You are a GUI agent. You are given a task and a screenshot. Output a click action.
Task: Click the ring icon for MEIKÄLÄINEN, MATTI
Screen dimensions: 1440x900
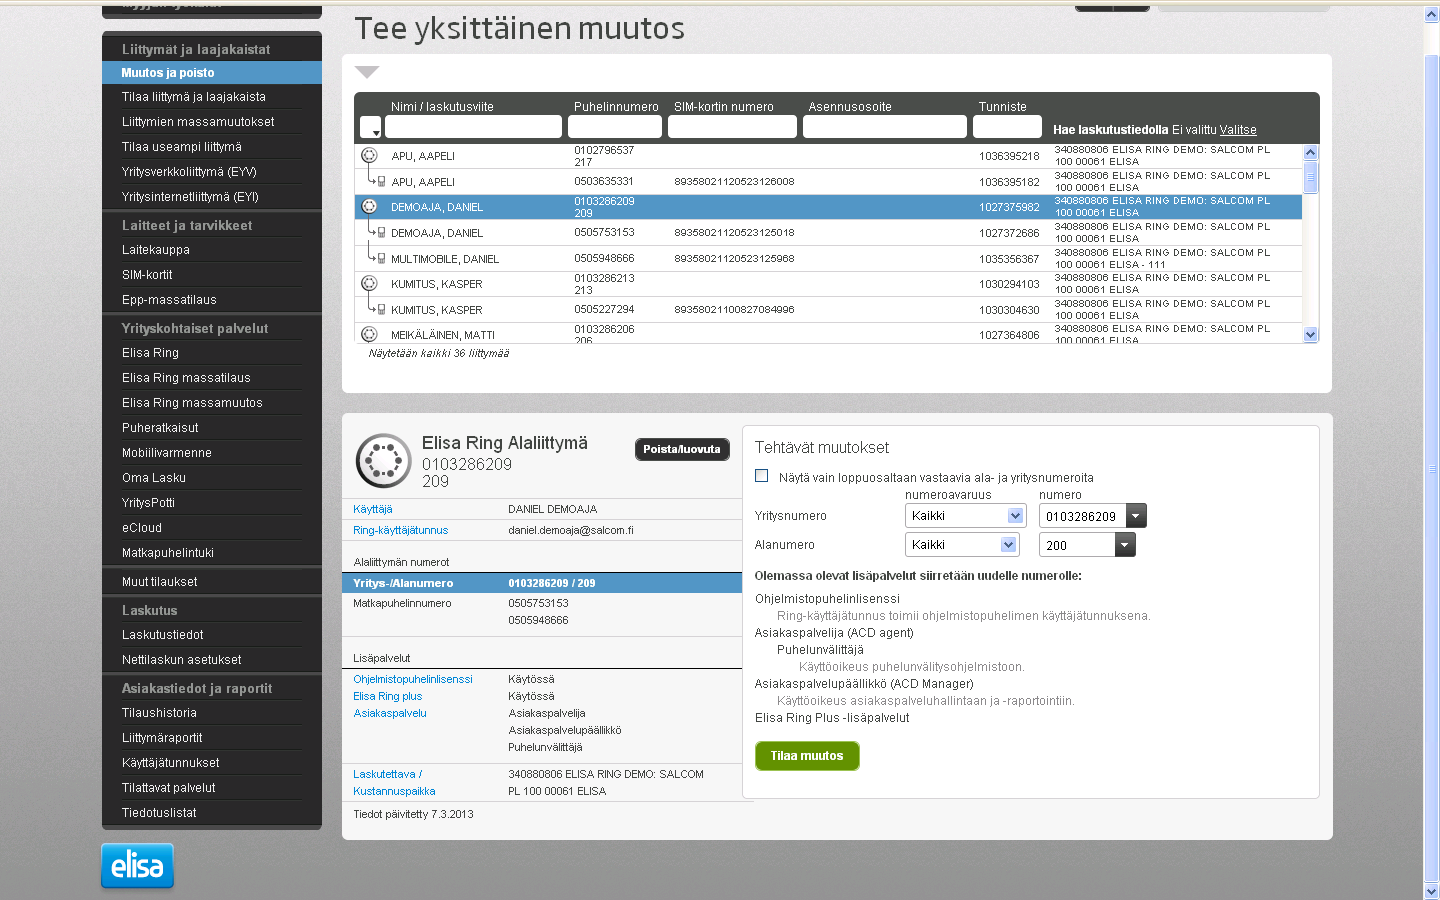click(369, 334)
